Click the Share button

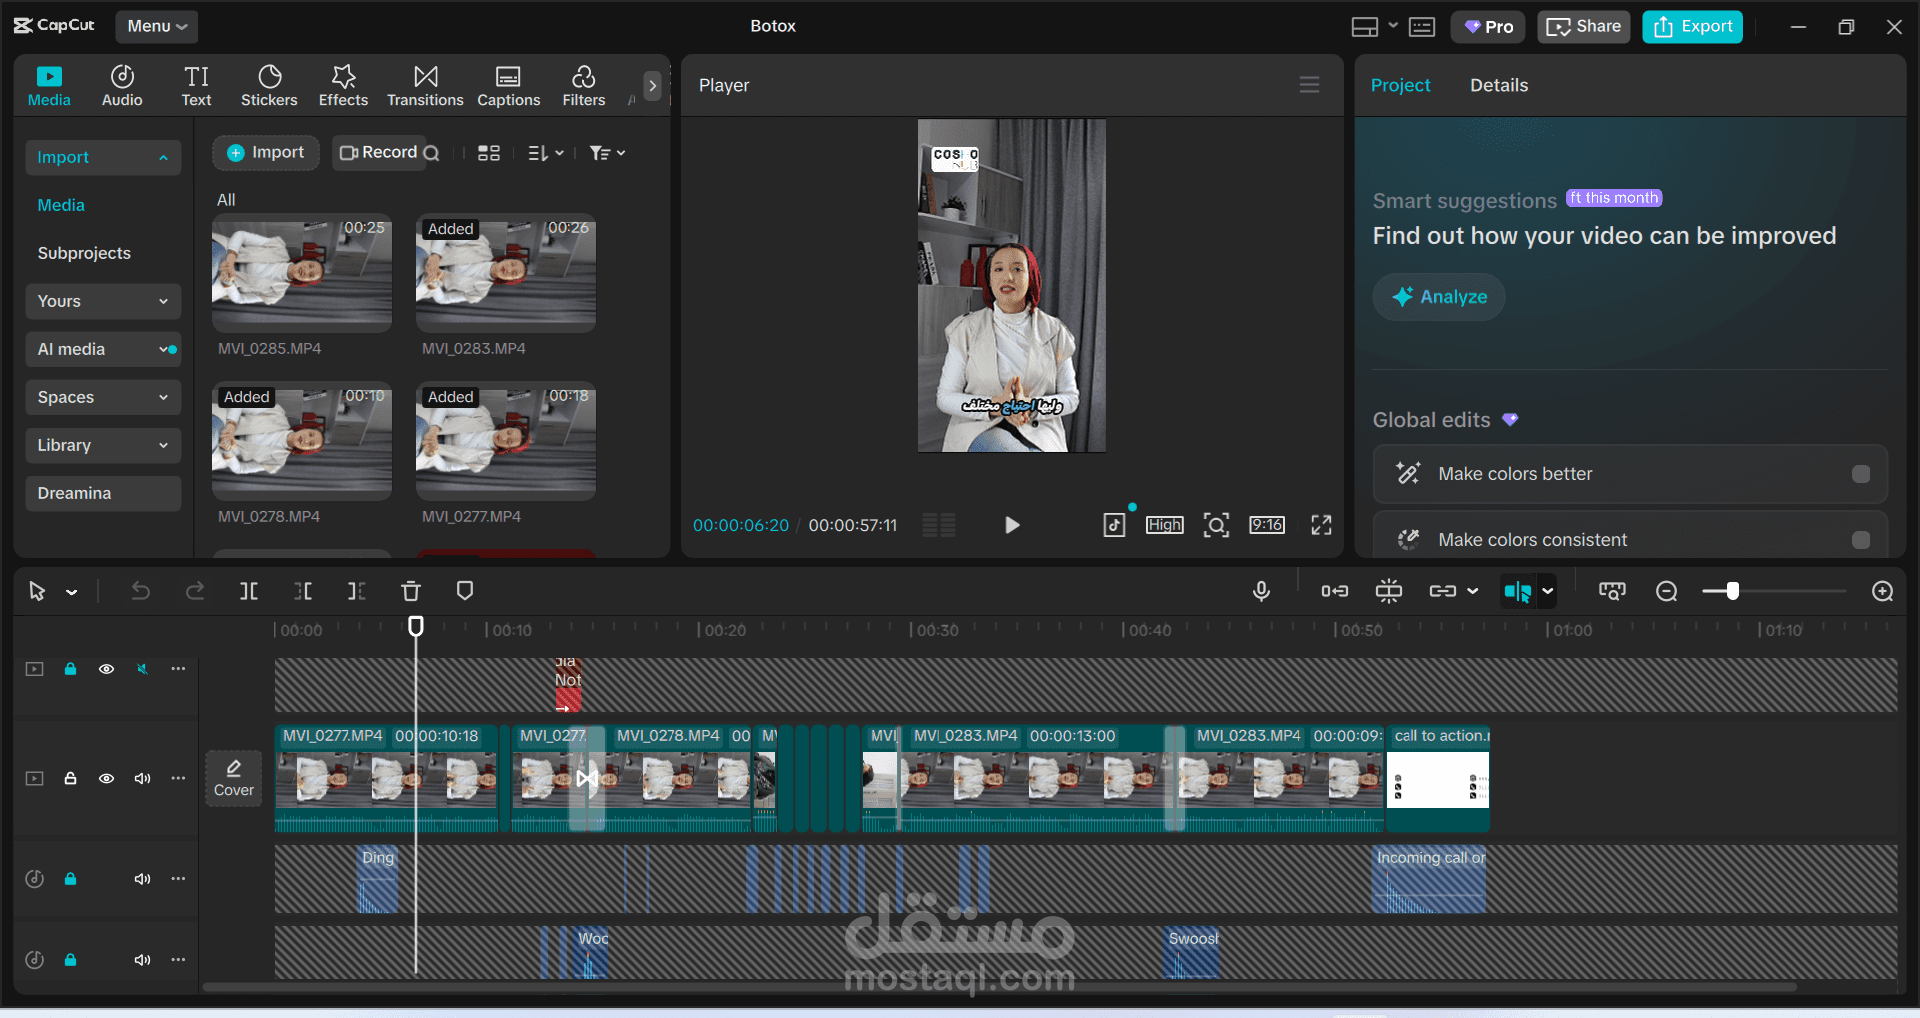click(1583, 27)
